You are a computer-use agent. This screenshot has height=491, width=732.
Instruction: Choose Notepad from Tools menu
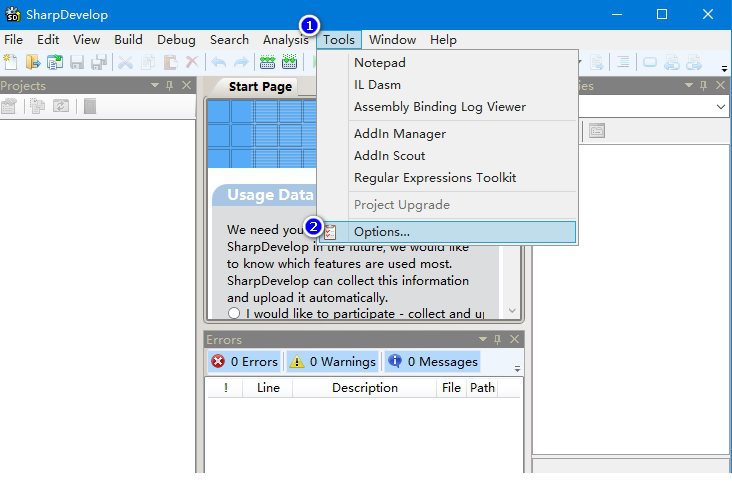[448, 63]
